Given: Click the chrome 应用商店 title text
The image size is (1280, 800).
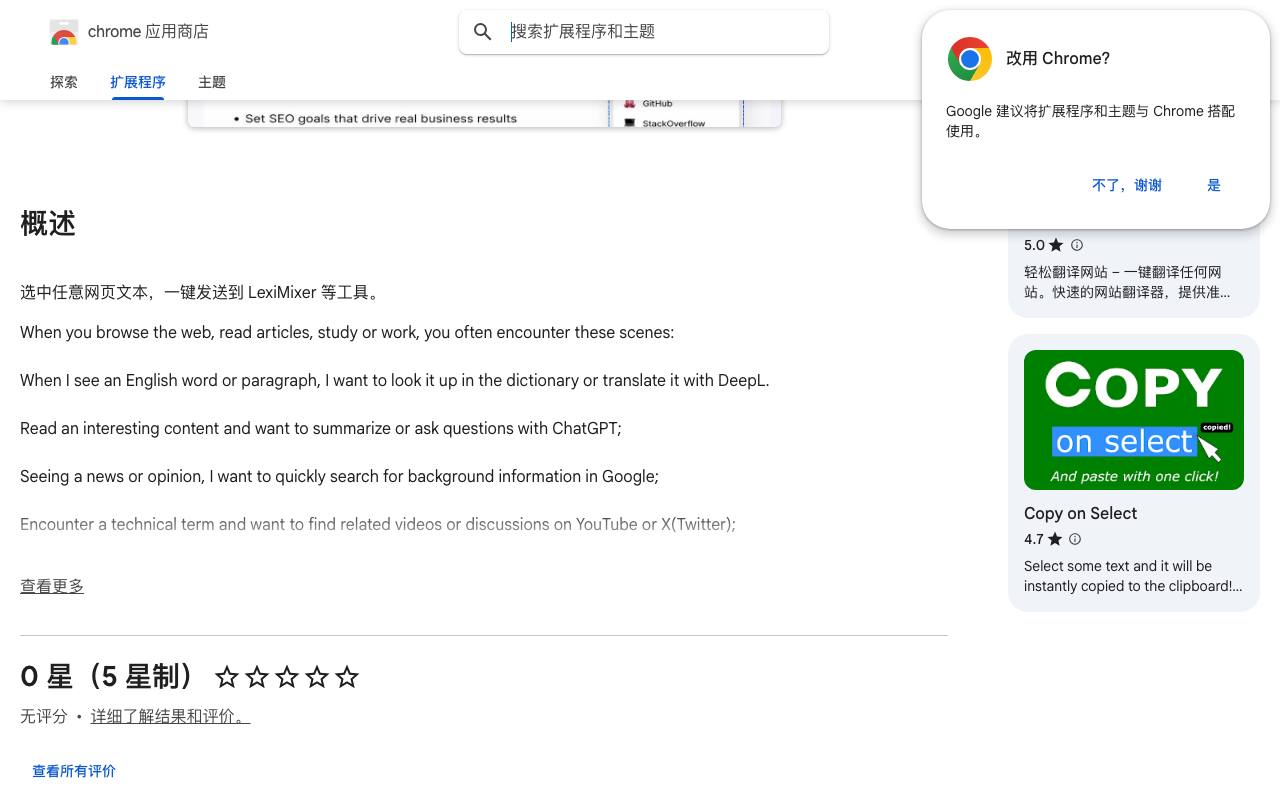Looking at the screenshot, I should tap(148, 32).
